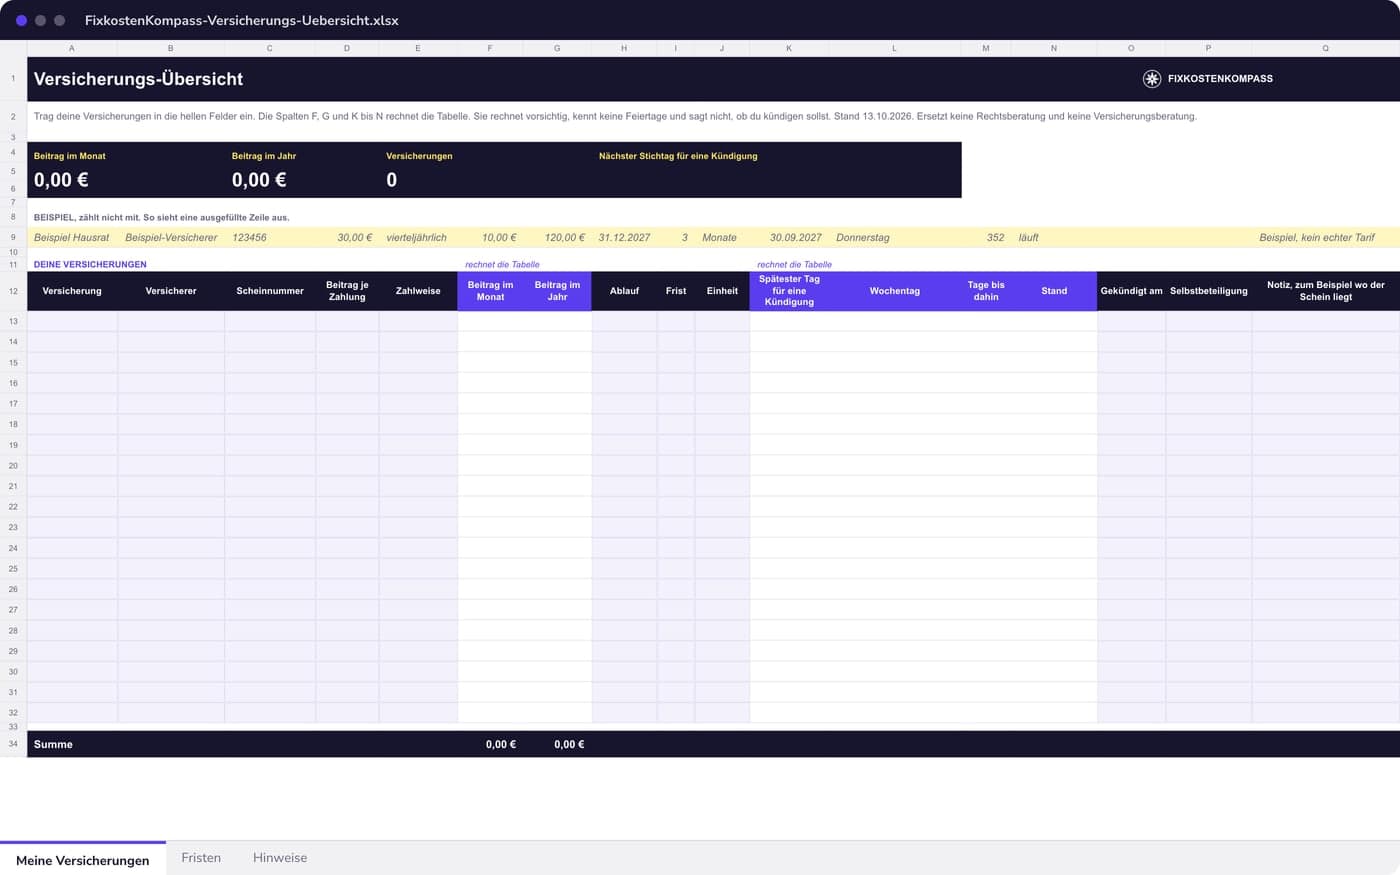The width and height of the screenshot is (1400, 875).
Task: Select column header Q
Action: pos(1326,48)
